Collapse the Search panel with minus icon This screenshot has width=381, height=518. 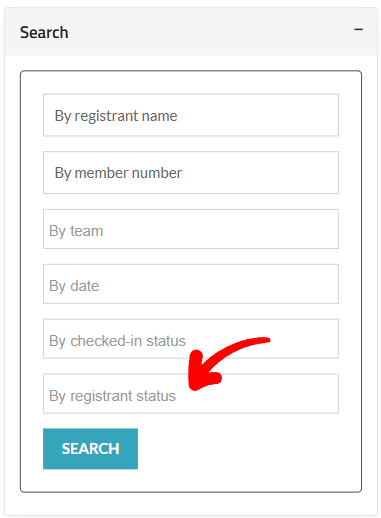(358, 30)
